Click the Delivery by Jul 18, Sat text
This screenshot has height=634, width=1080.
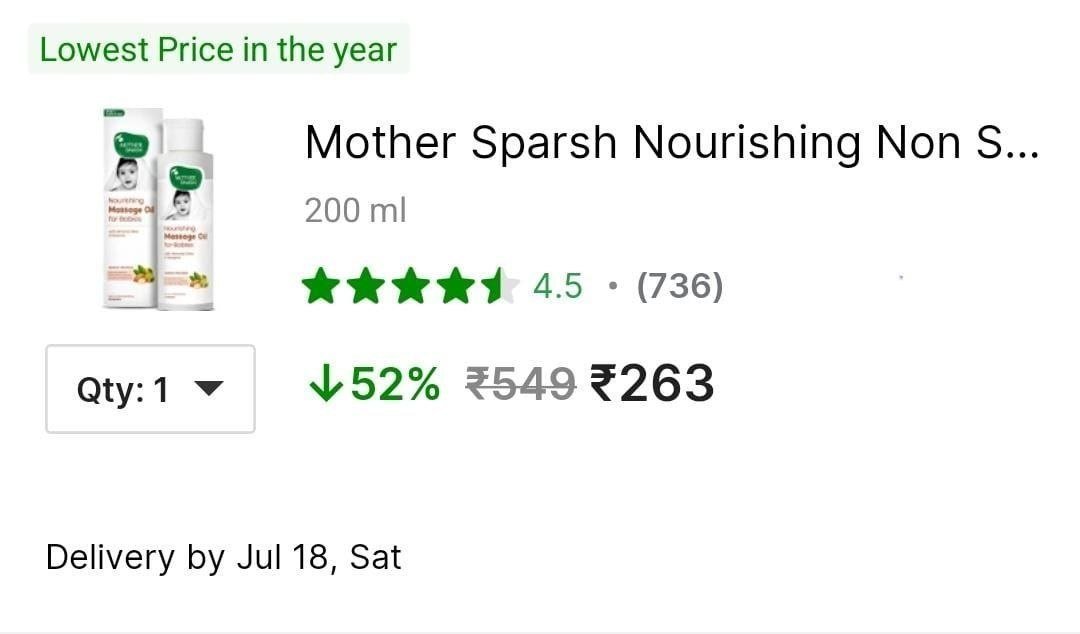[x=223, y=557]
